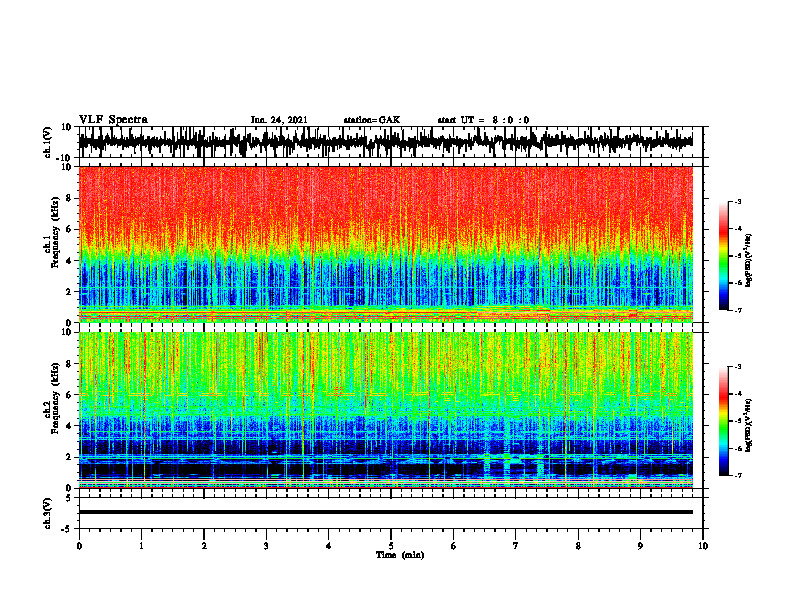Click the ch.1 spectrogram color scale bar

(x=724, y=256)
